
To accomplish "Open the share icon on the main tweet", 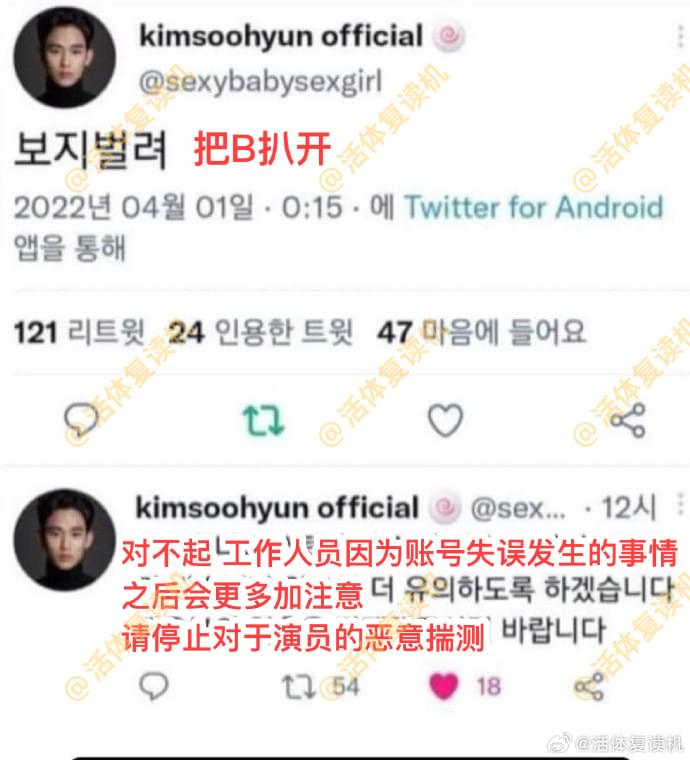I will [628, 420].
